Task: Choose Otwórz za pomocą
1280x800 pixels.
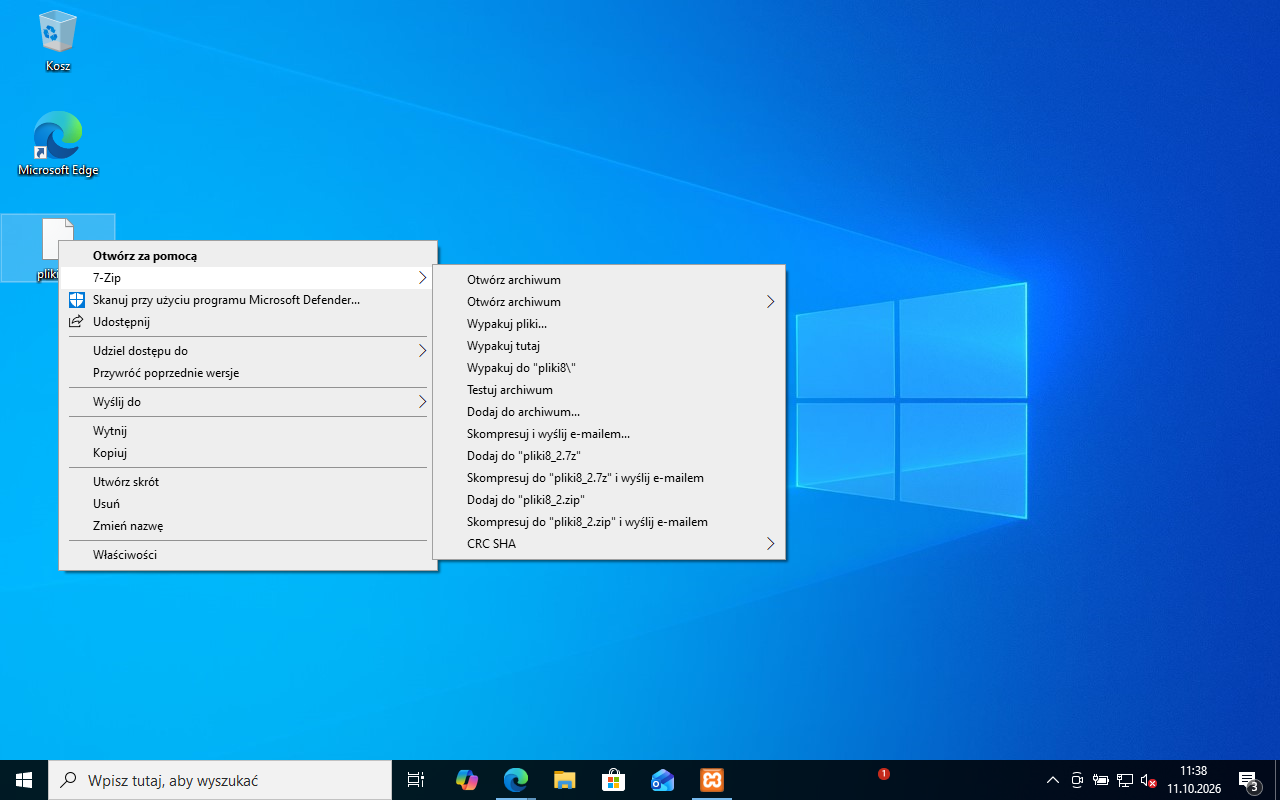Action: pos(248,256)
